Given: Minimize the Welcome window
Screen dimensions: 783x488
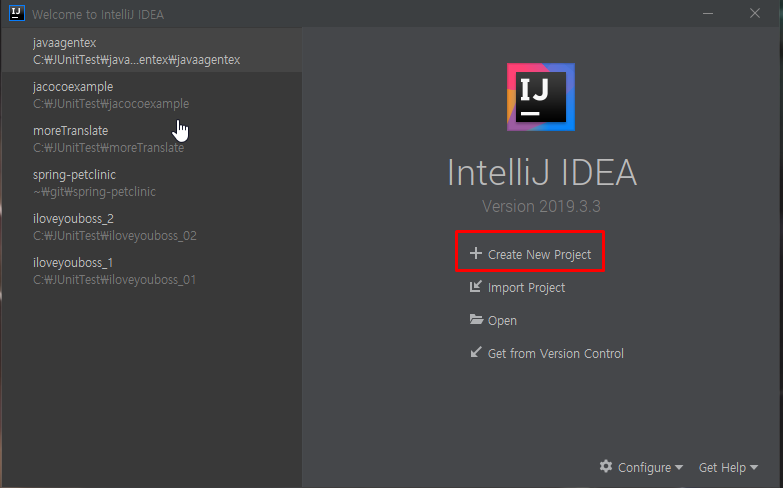Looking at the screenshot, I should [708, 13].
